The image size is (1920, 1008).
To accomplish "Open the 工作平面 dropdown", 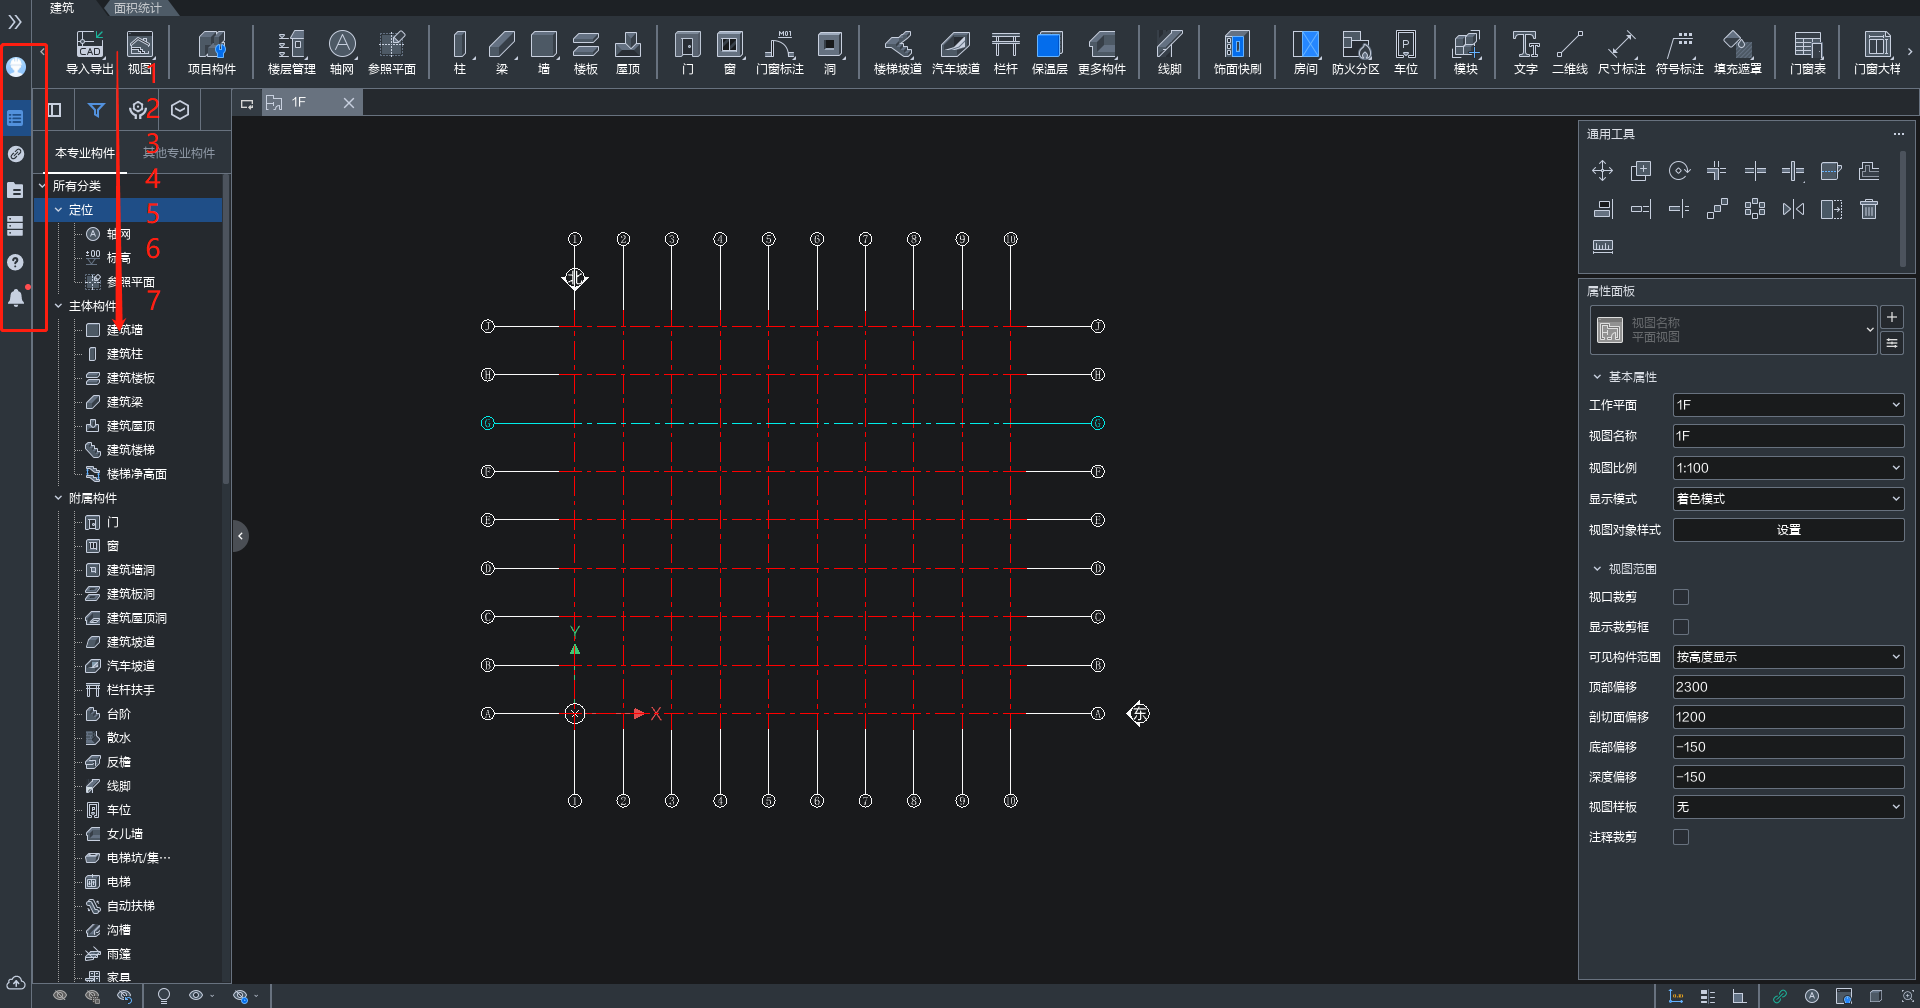I will [1788, 405].
